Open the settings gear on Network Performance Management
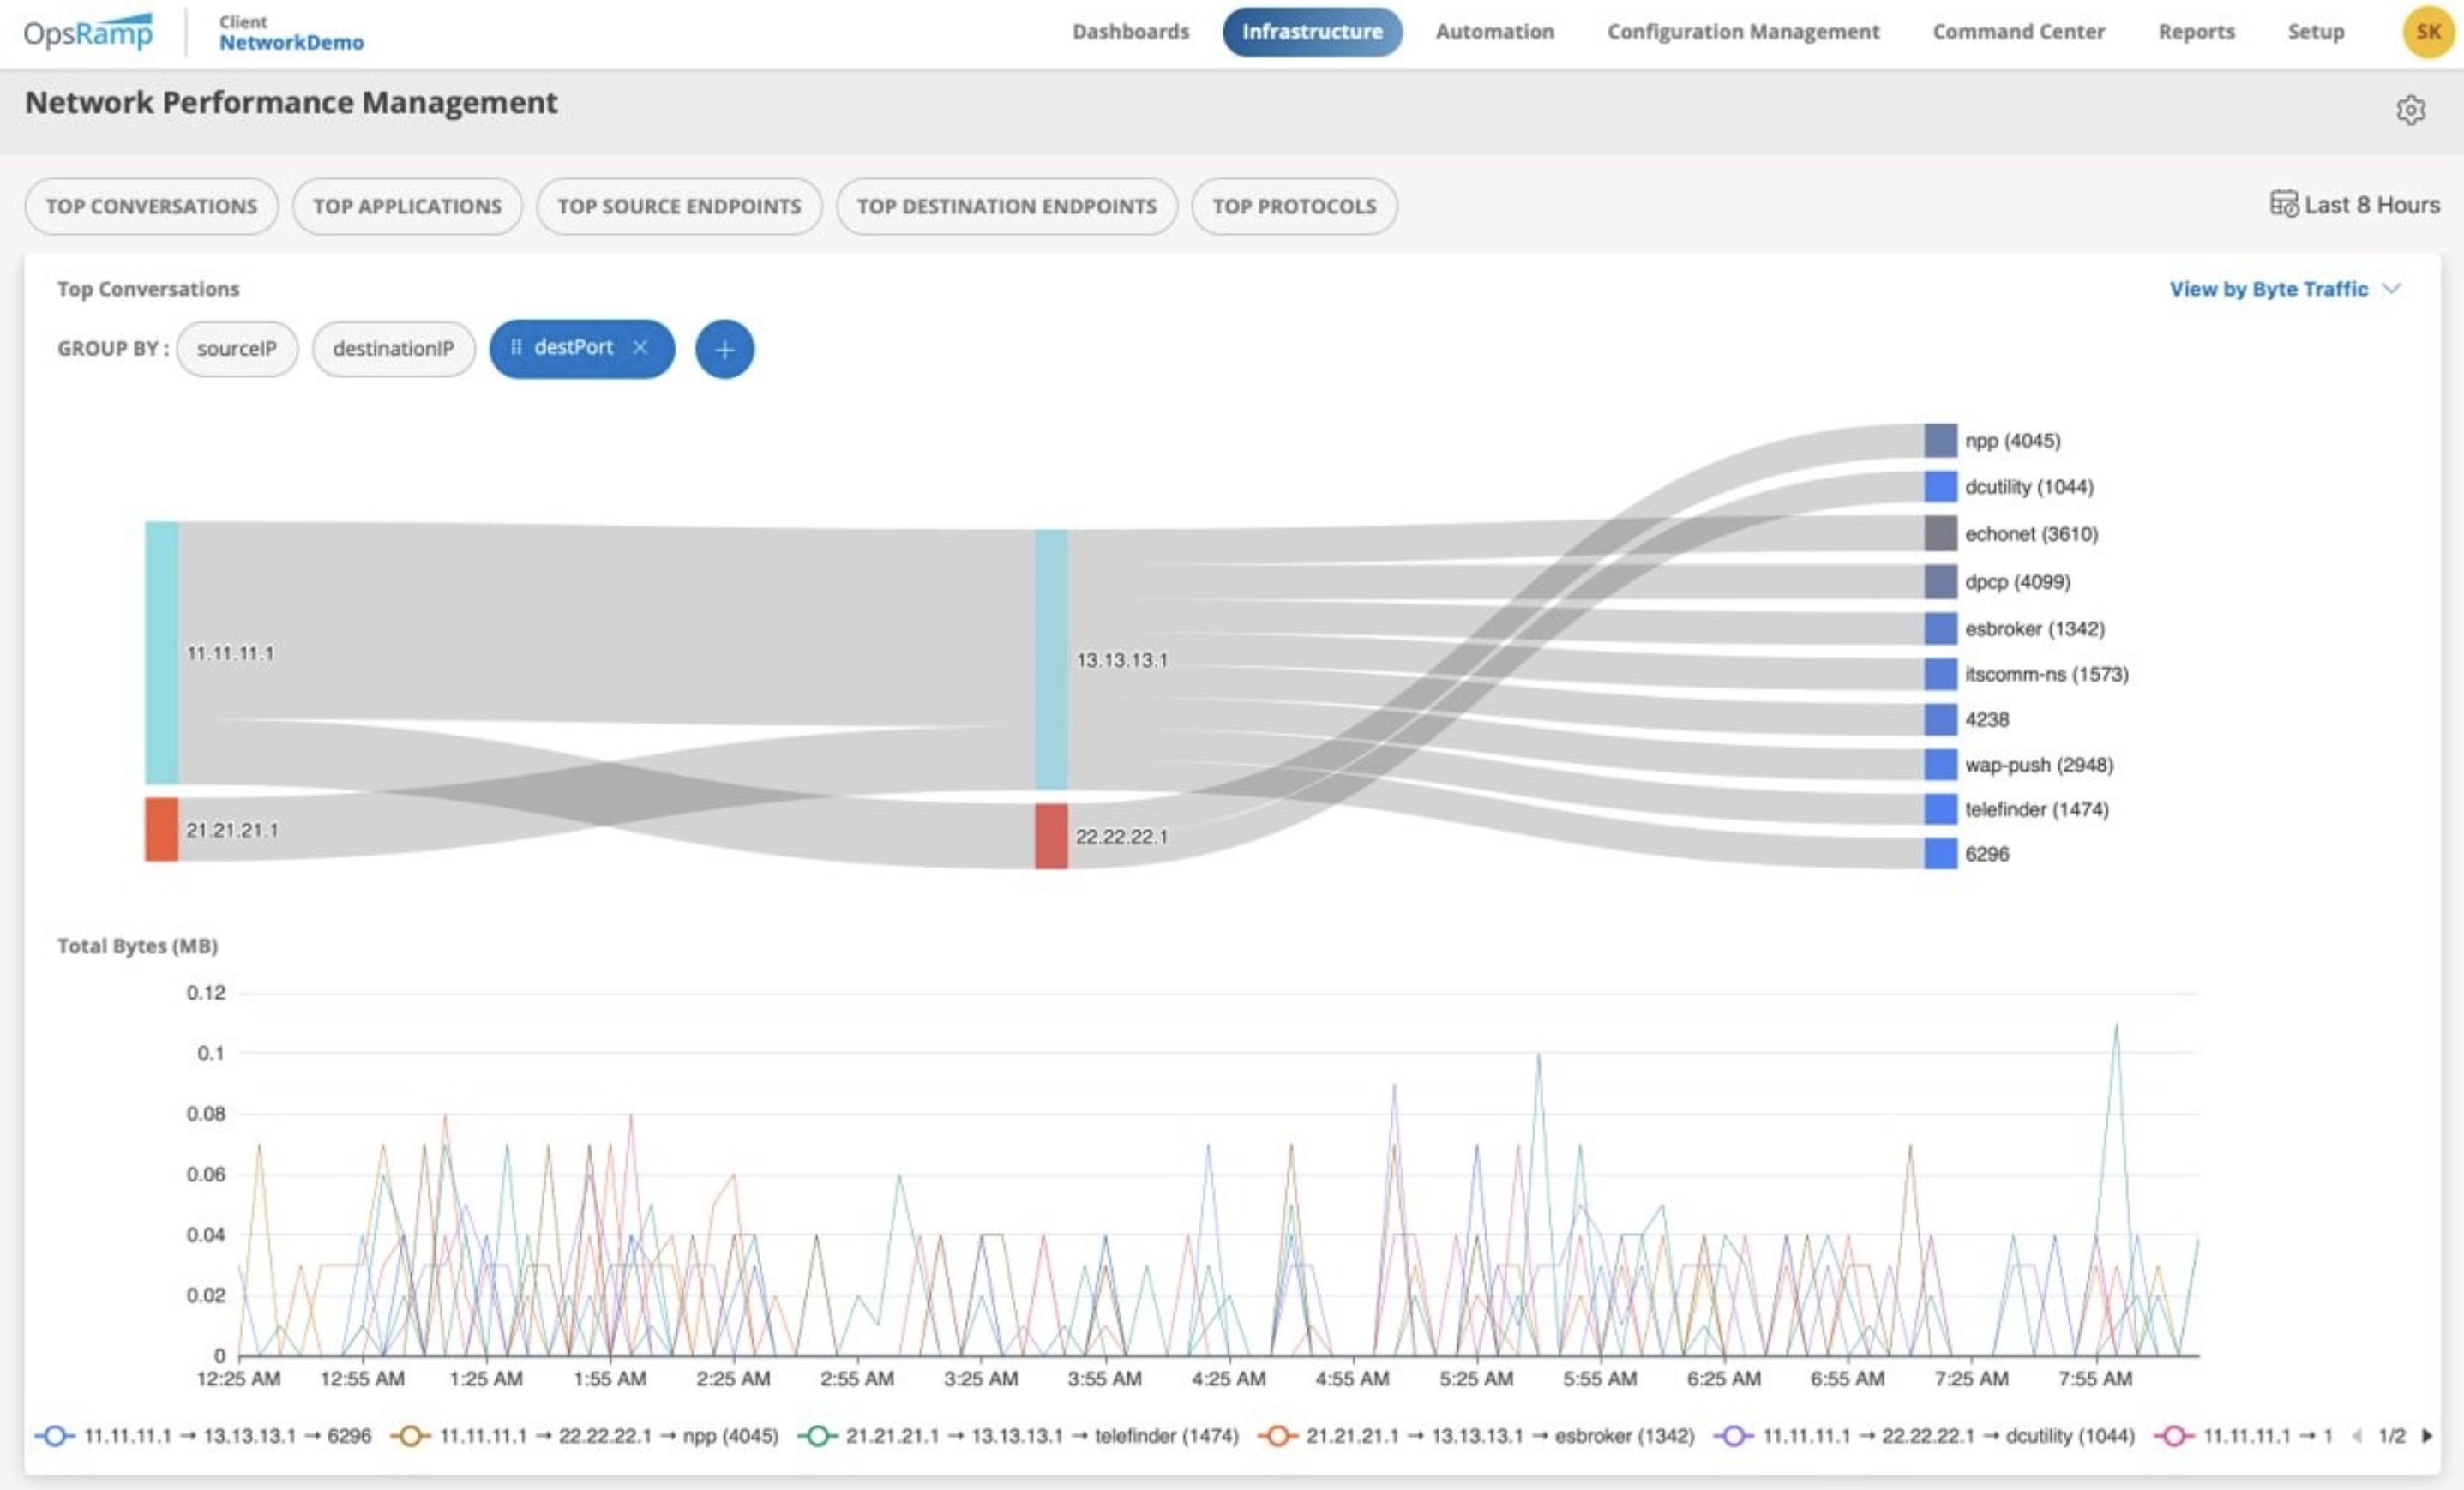 tap(2412, 110)
